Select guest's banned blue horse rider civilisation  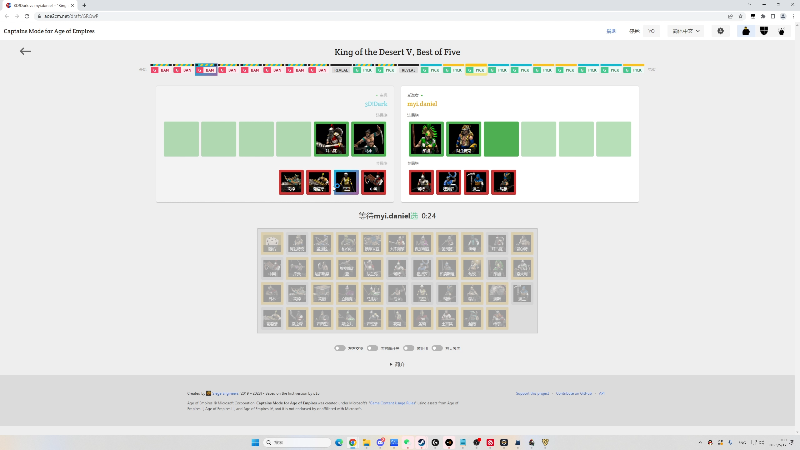pyautogui.click(x=448, y=182)
